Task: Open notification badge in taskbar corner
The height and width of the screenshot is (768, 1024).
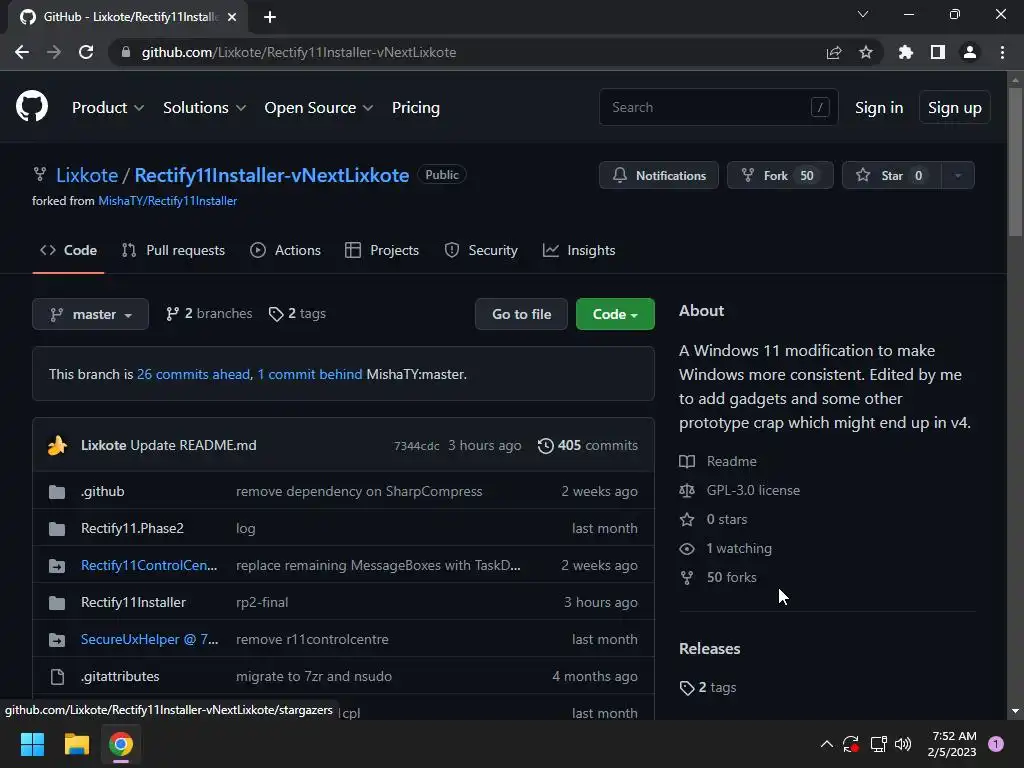Action: [x=995, y=744]
